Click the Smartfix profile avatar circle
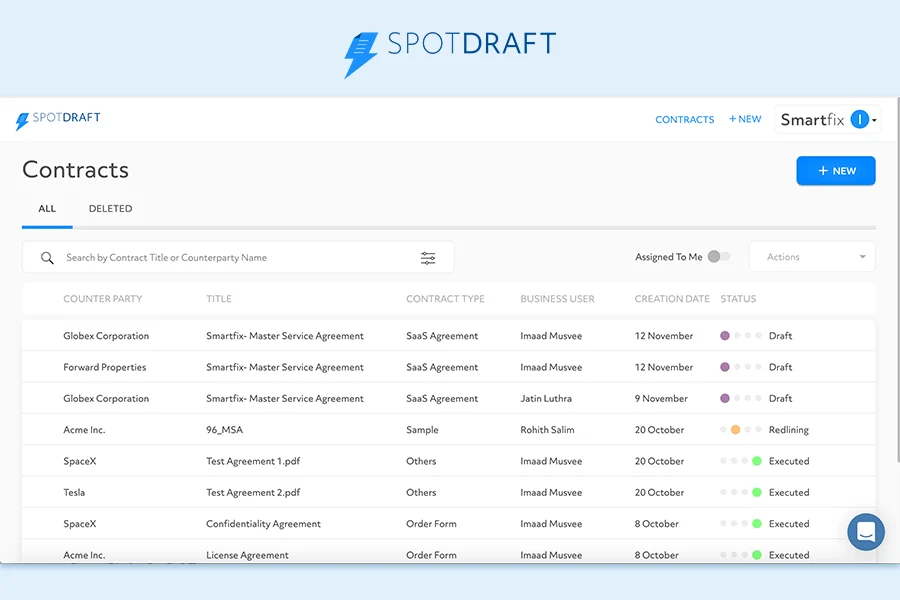 click(858, 119)
